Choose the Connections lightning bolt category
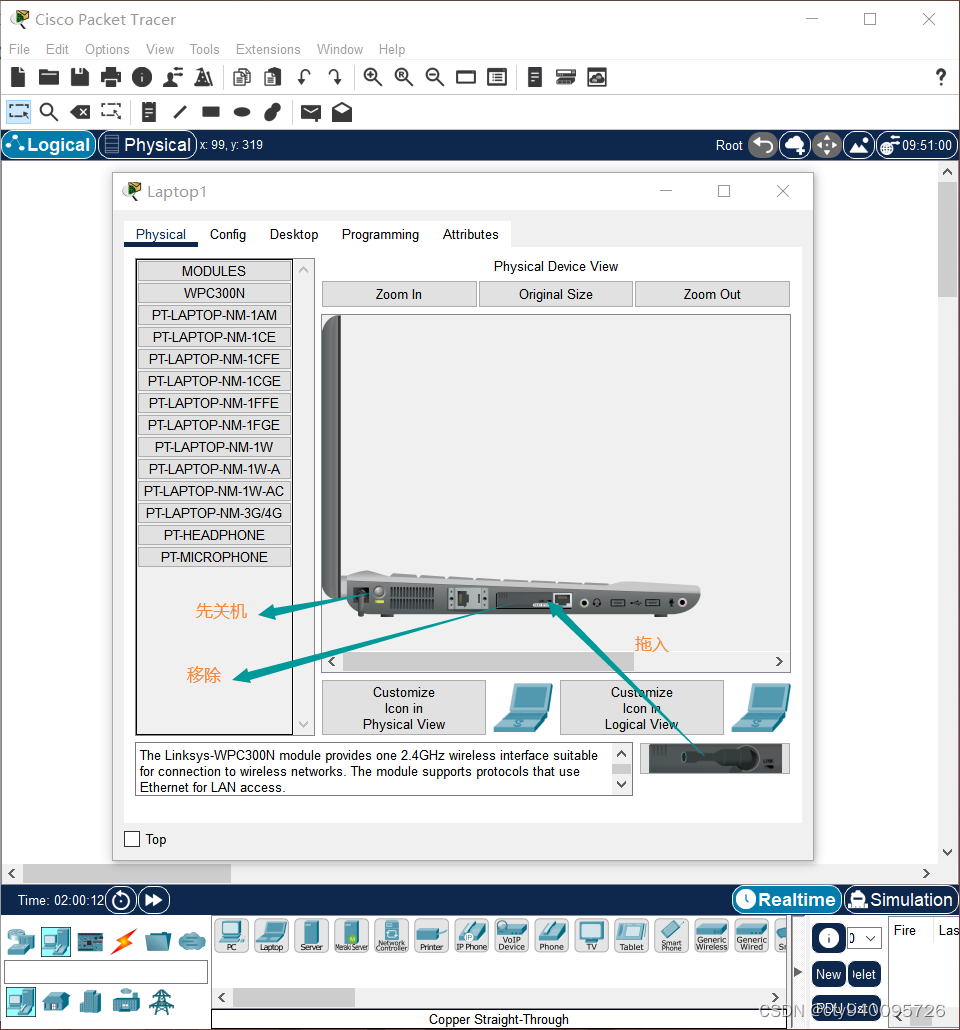This screenshot has height=1030, width=960. click(x=124, y=942)
